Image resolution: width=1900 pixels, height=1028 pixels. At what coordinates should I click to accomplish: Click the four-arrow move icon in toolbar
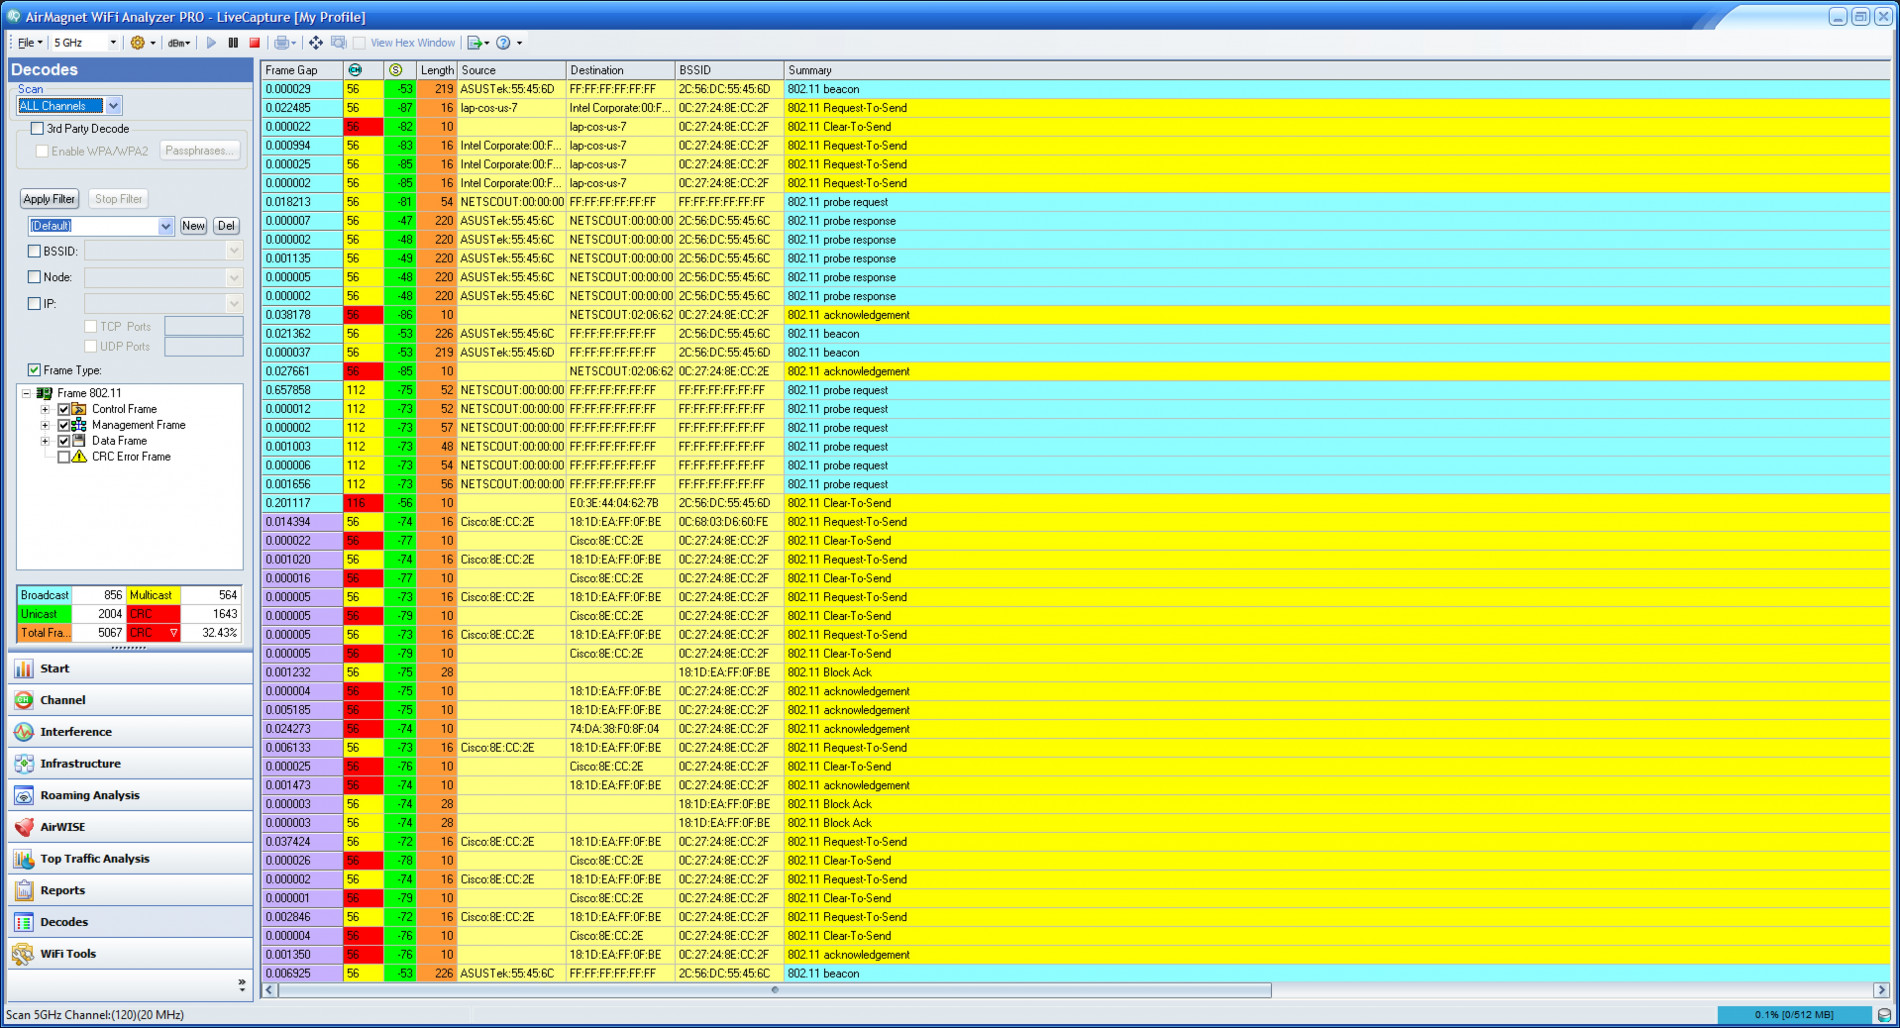[316, 43]
